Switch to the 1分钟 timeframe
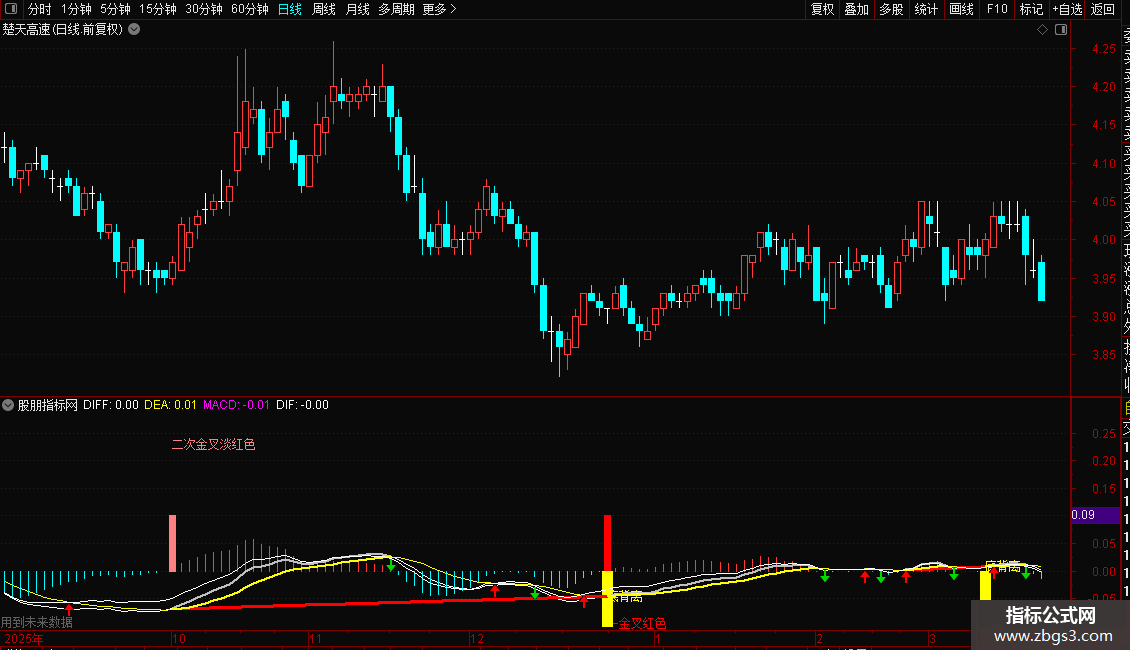Screen dimensions: 1130x650 pos(76,9)
